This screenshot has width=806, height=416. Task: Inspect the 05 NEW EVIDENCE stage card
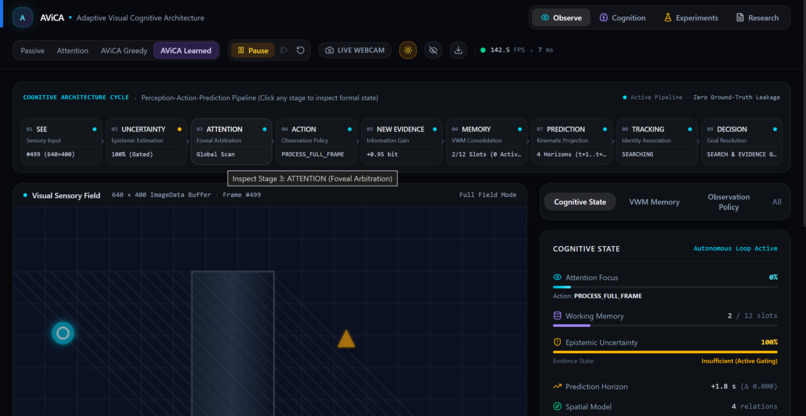[401, 141]
